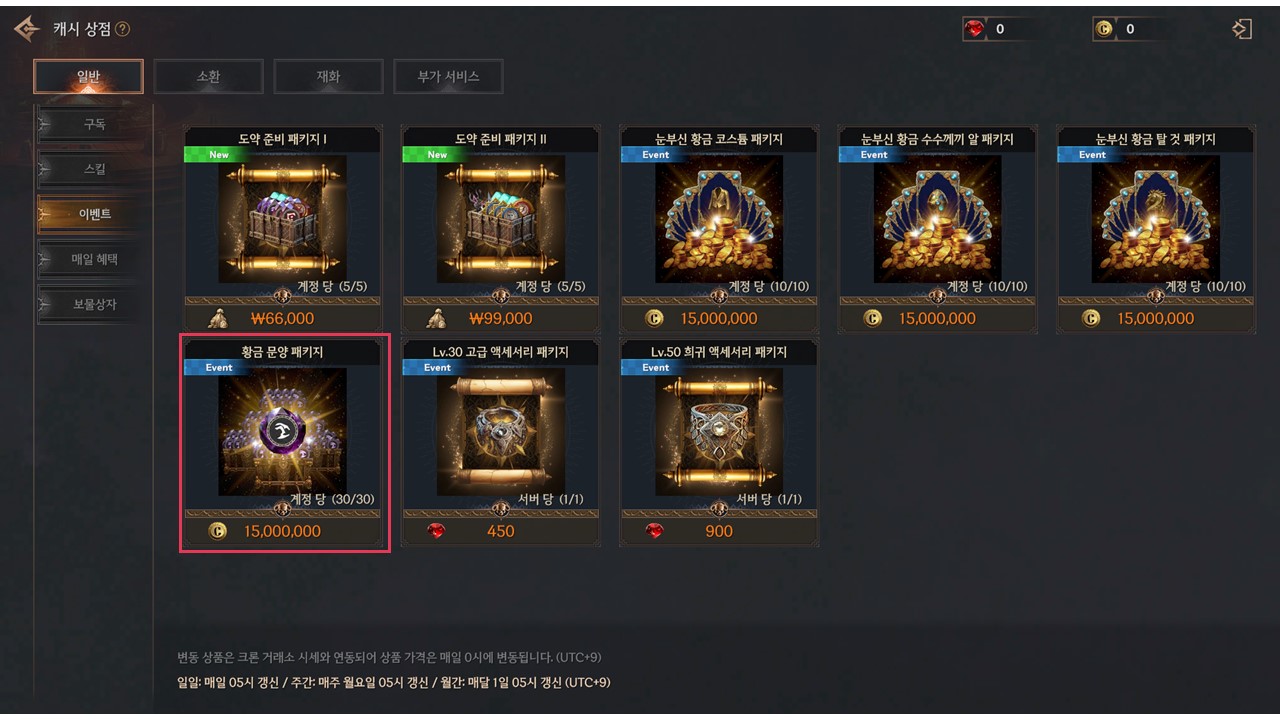Buy package for ₩66,000
The width and height of the screenshot is (1280, 720).
282,319
